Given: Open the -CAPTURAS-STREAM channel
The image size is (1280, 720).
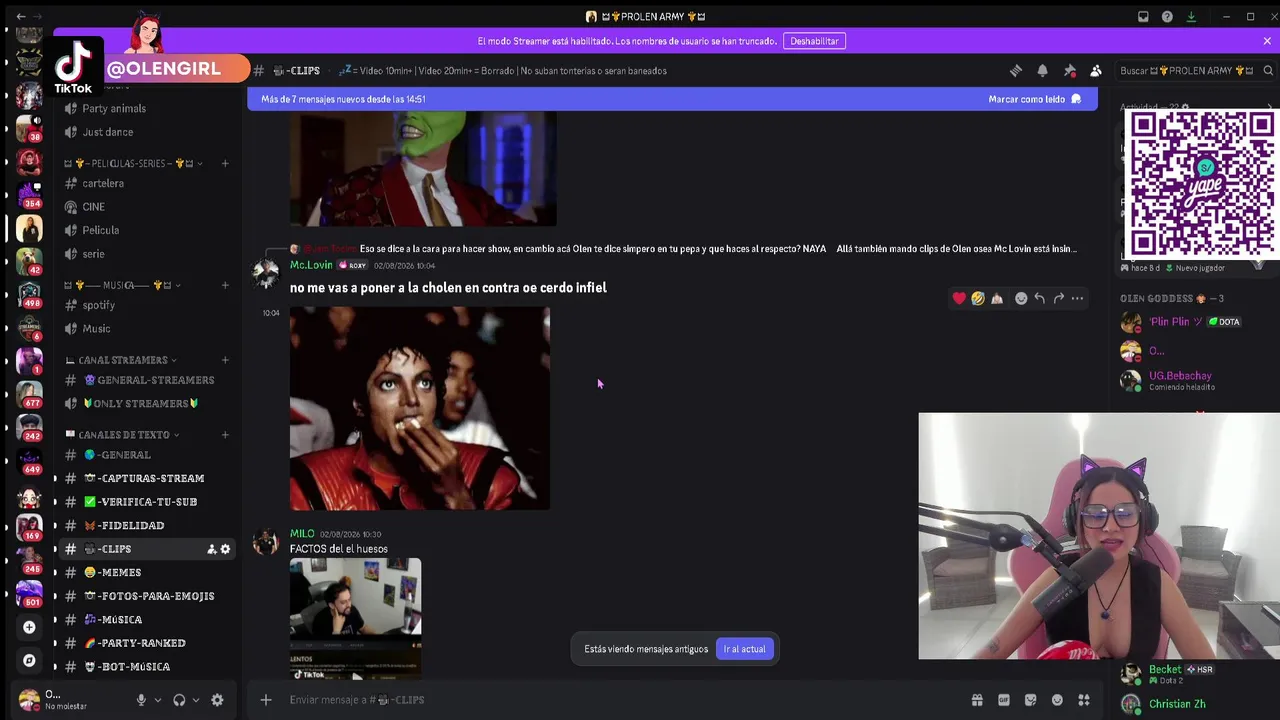Looking at the screenshot, I should [x=146, y=478].
